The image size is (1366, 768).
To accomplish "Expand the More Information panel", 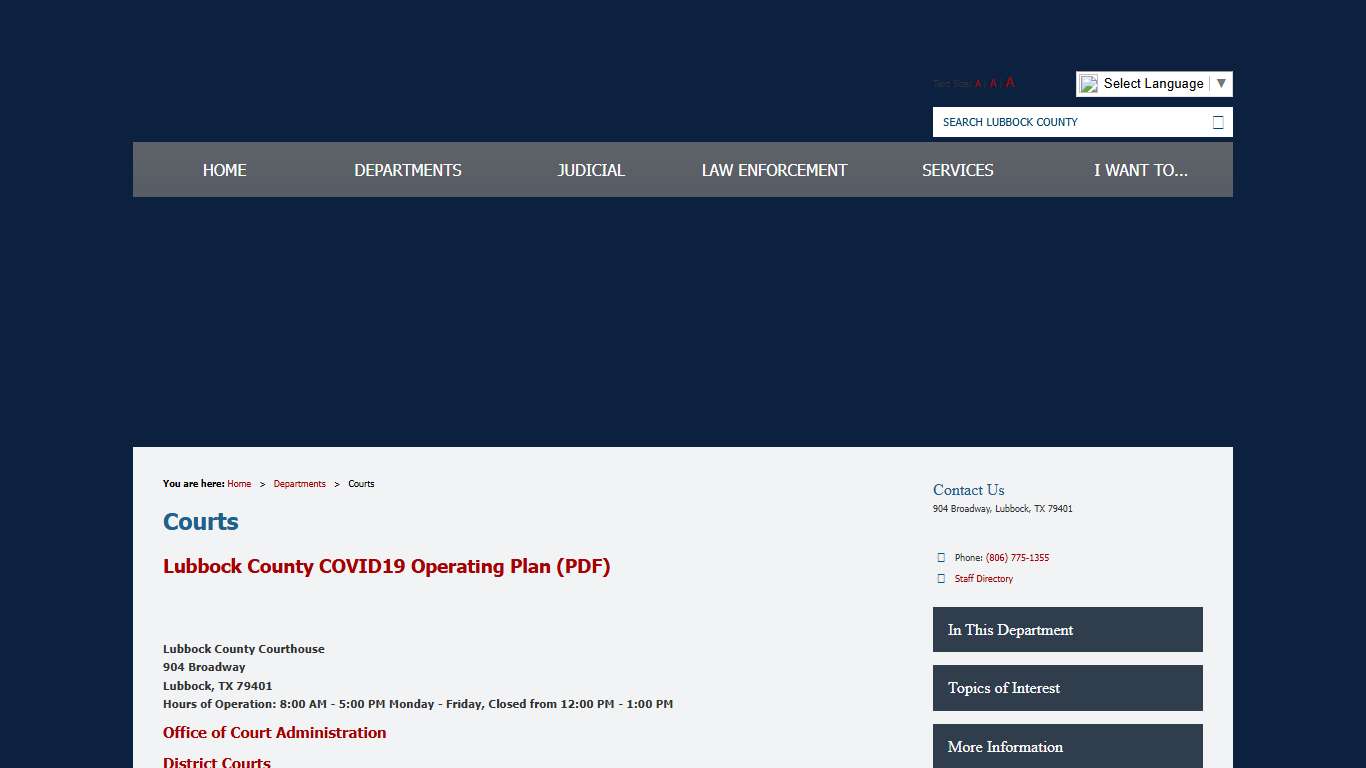I will 1067,746.
